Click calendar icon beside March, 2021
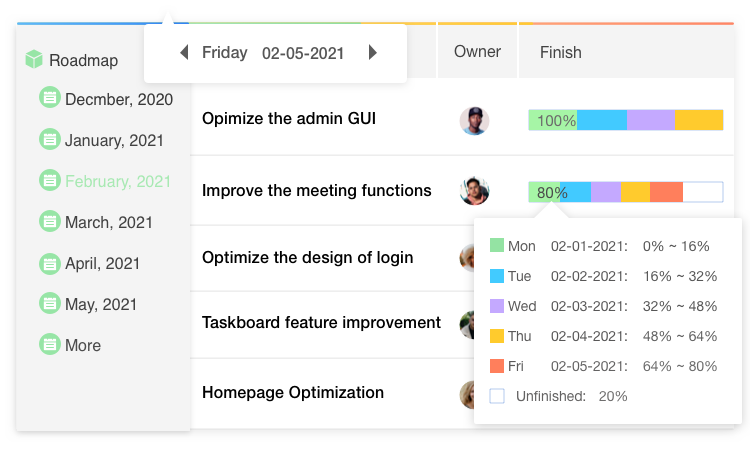 click(x=50, y=221)
